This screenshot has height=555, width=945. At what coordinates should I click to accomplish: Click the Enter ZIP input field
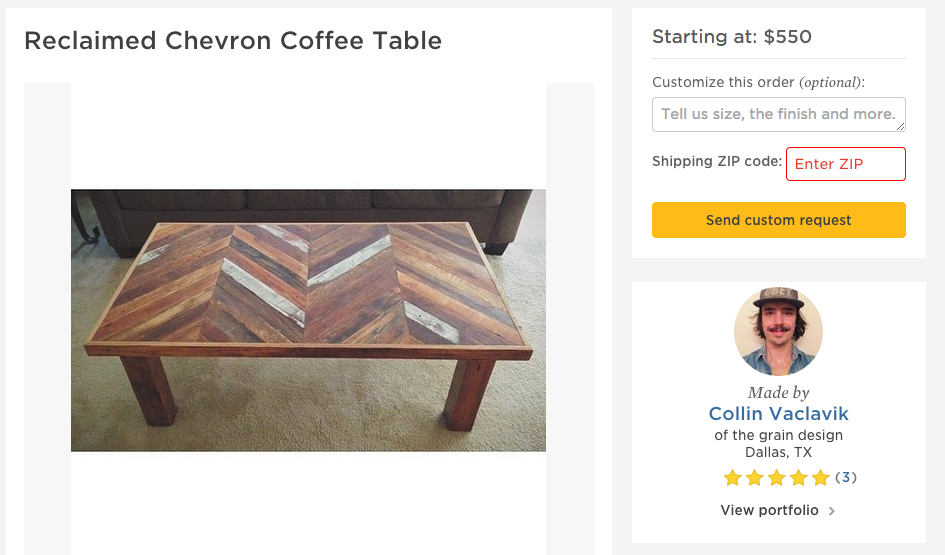846,164
